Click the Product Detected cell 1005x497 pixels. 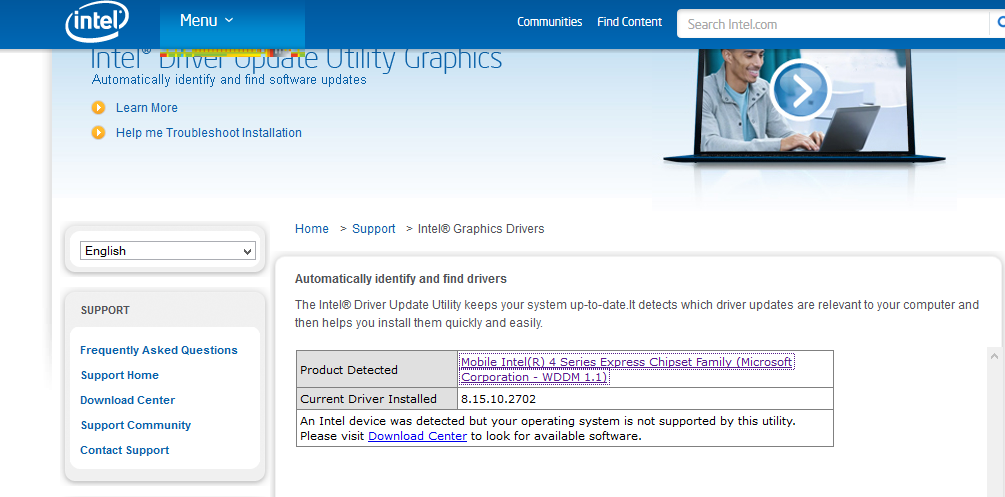(377, 369)
